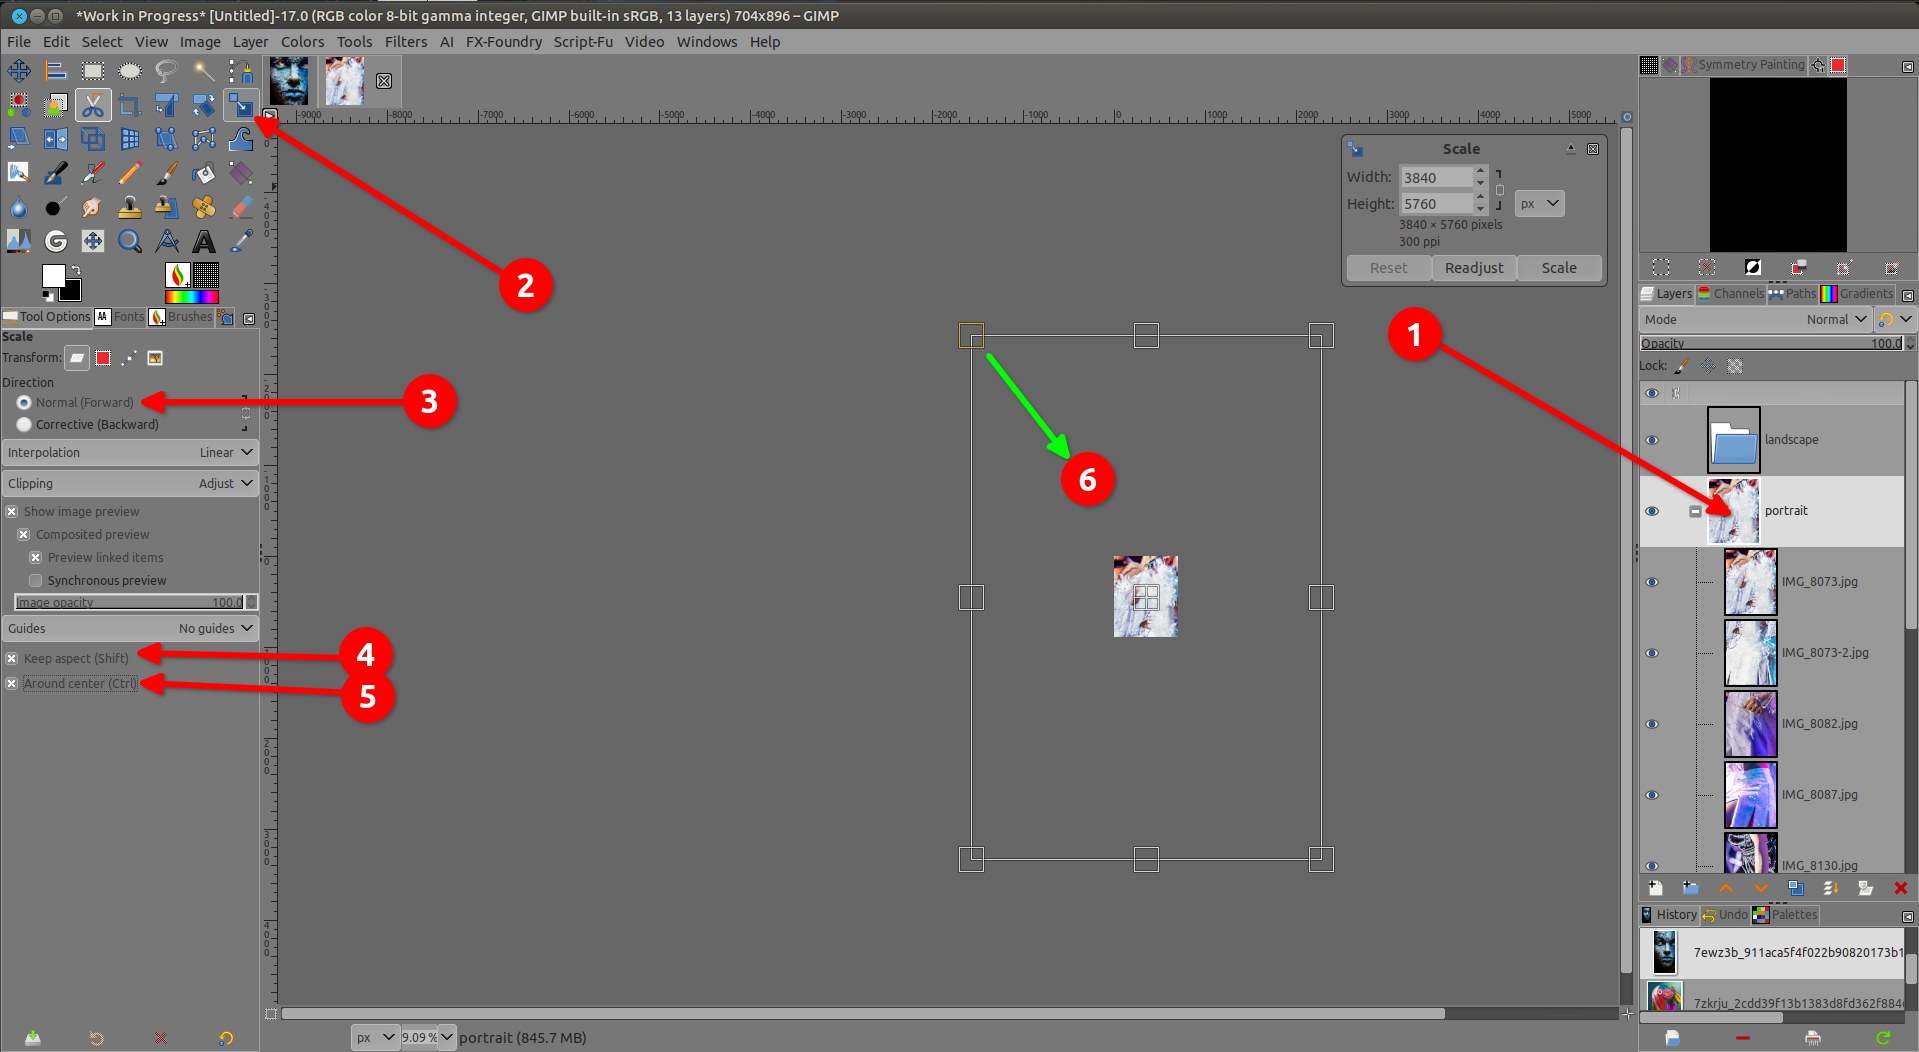Viewport: 1919px width, 1052px height.
Task: Enable Synchronous preview checkbox
Action: pos(36,580)
